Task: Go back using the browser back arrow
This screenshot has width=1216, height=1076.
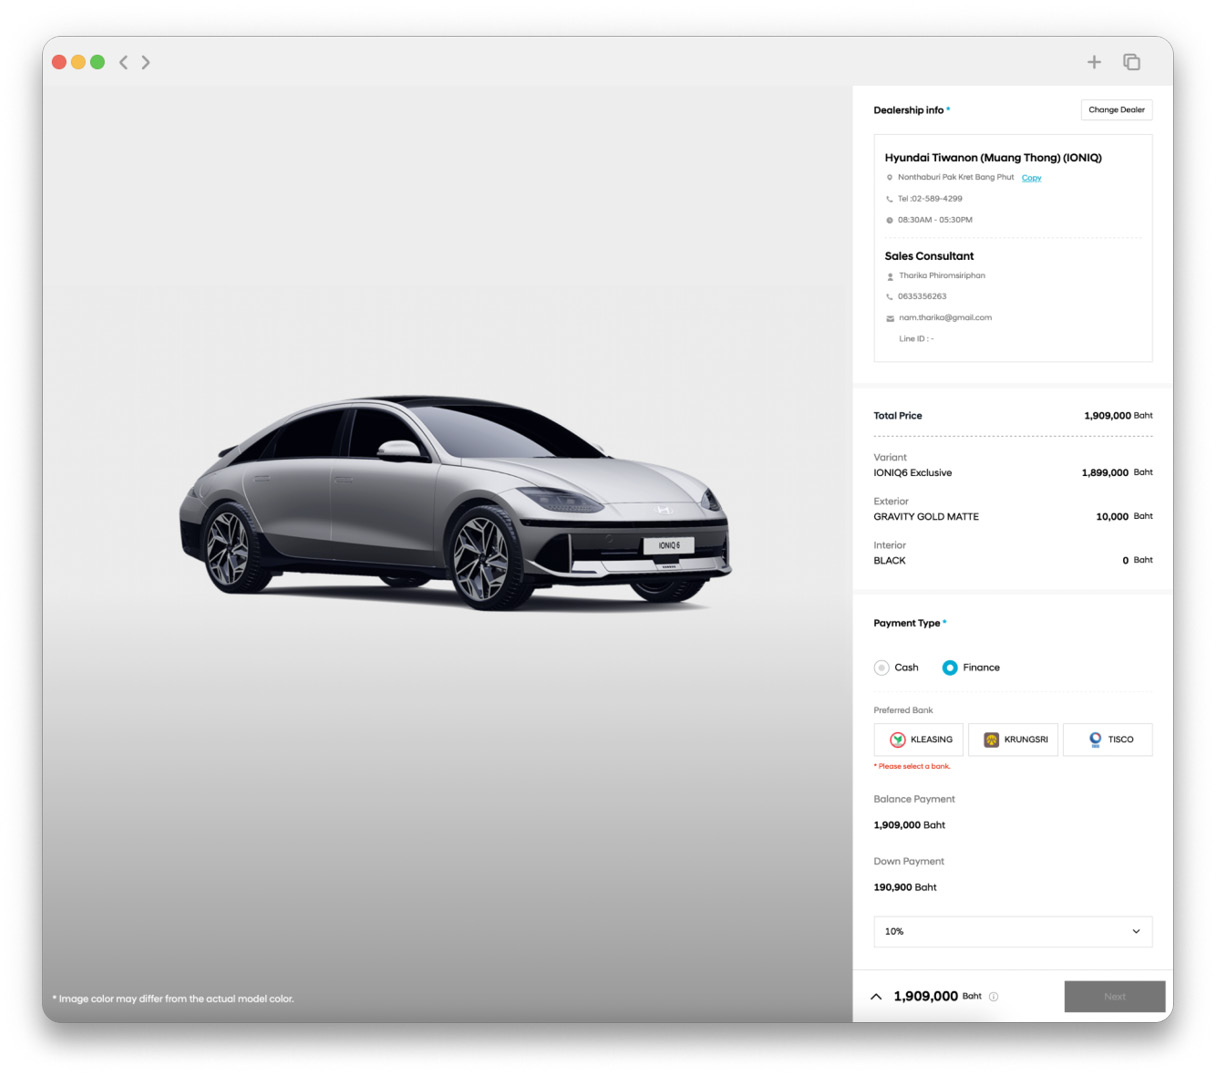Action: [123, 62]
